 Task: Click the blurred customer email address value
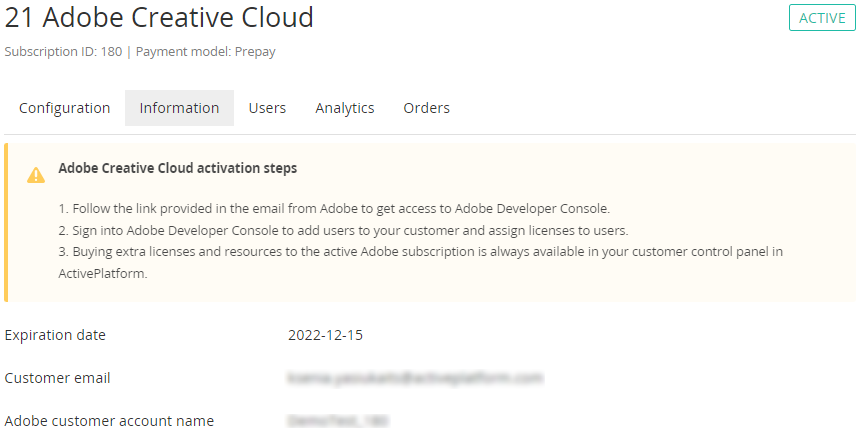414,378
